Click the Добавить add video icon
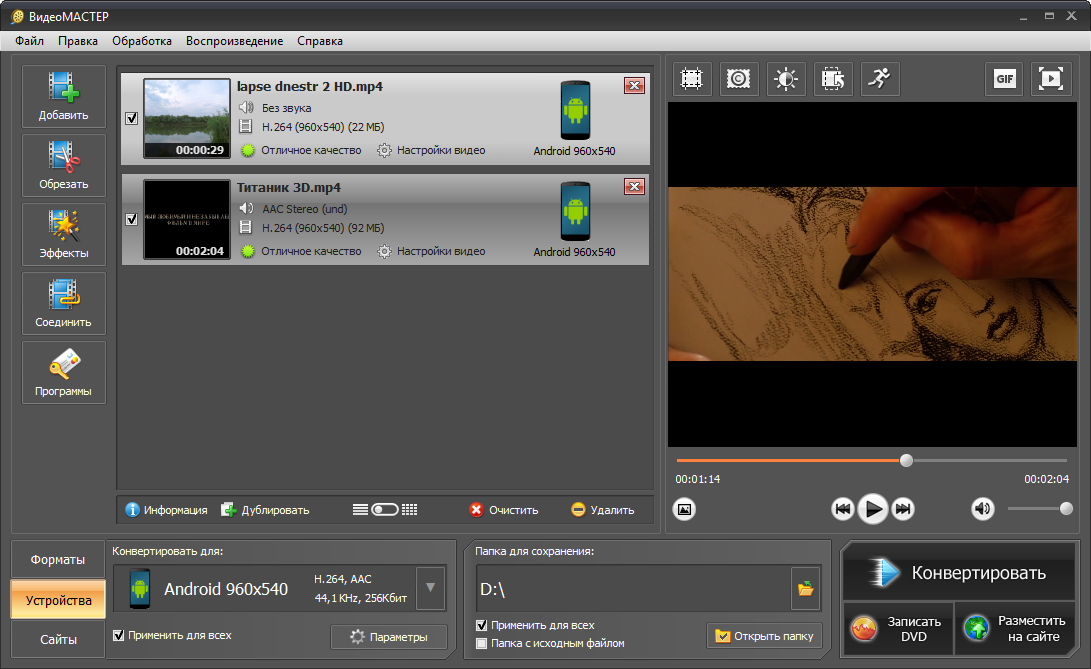This screenshot has height=669, width=1091. (63, 96)
